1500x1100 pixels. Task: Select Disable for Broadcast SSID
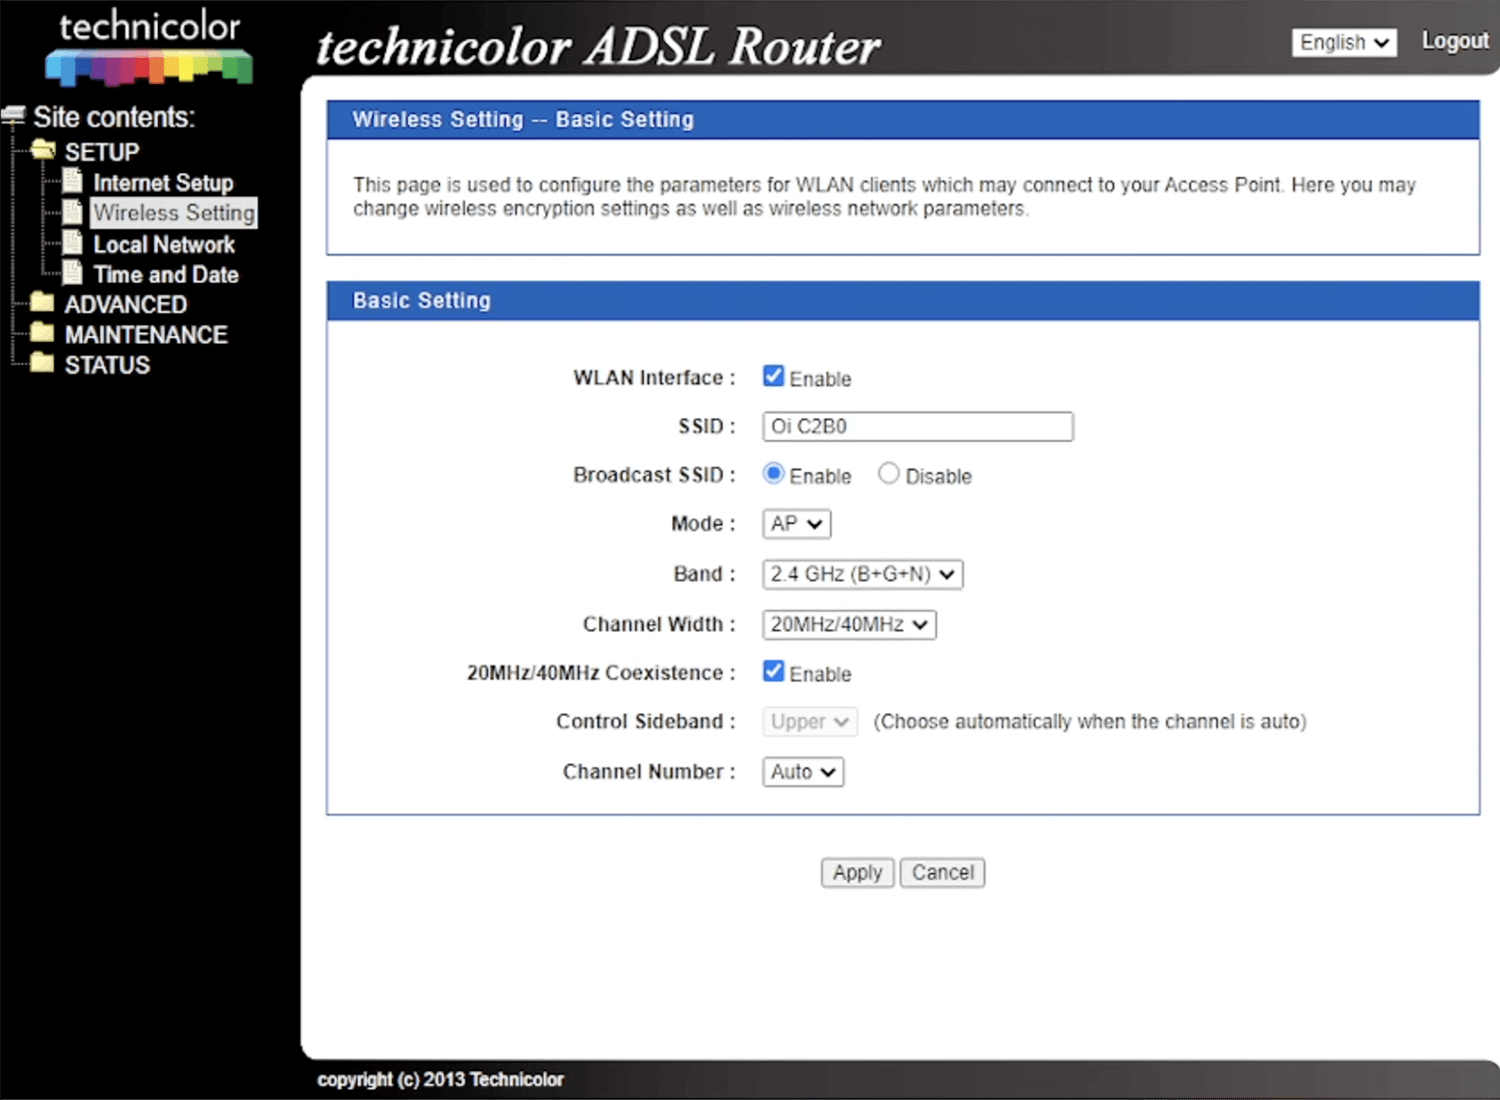coord(888,474)
